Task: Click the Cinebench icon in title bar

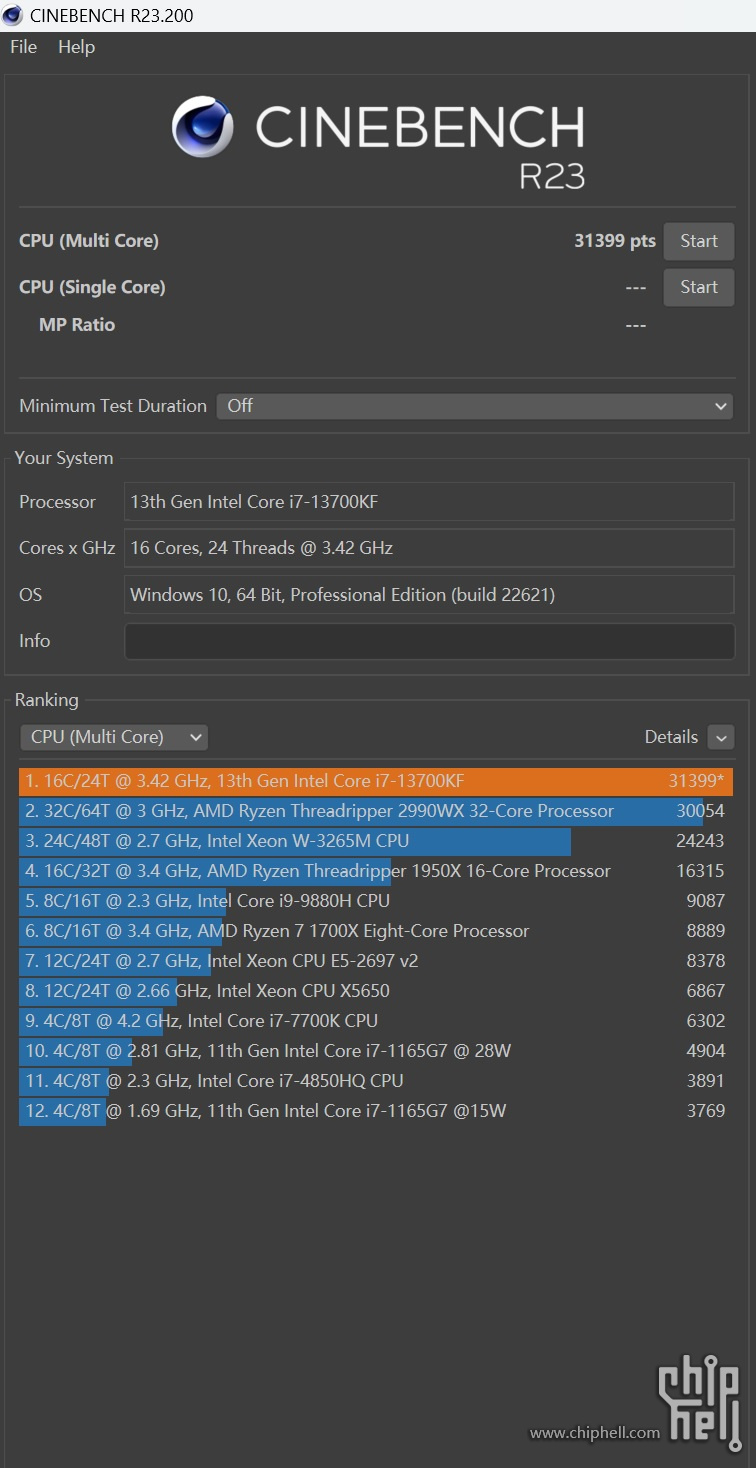Action: click(13, 15)
